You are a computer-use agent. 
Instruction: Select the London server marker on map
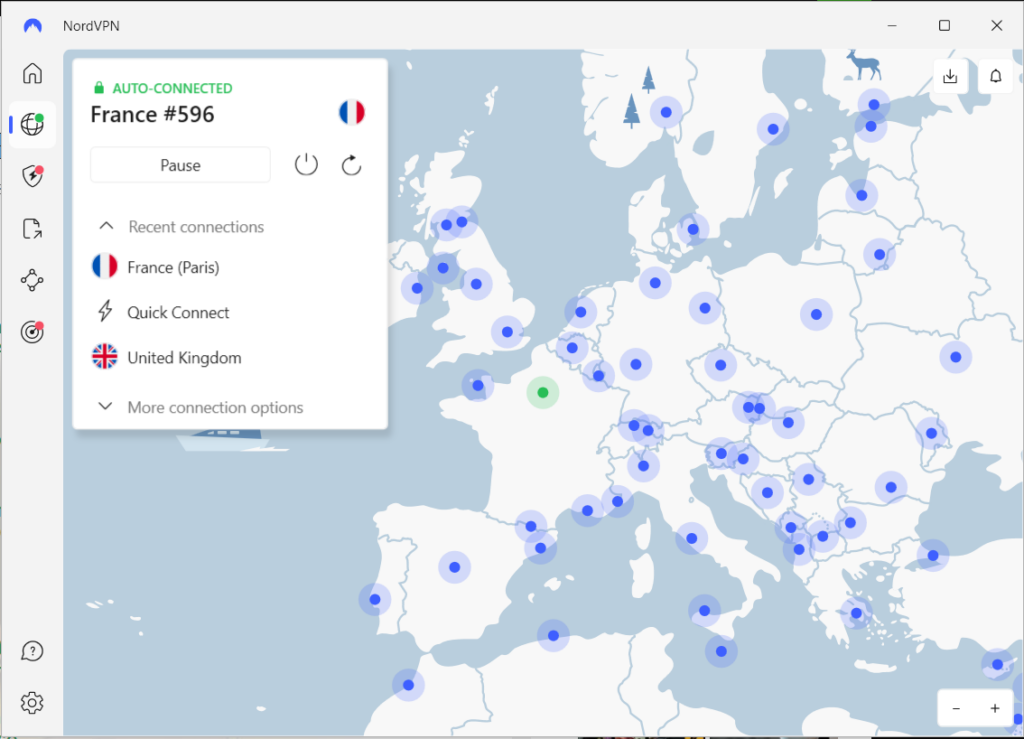(x=507, y=332)
